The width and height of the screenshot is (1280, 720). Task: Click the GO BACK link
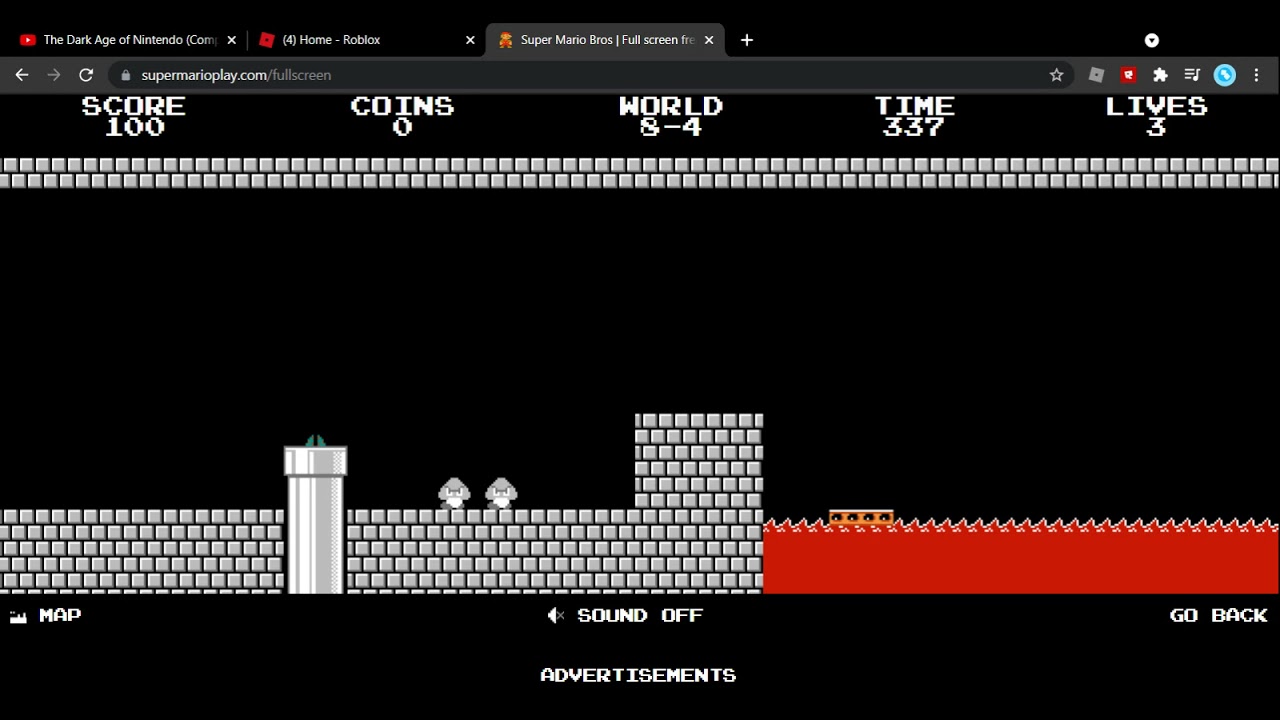pos(1218,616)
